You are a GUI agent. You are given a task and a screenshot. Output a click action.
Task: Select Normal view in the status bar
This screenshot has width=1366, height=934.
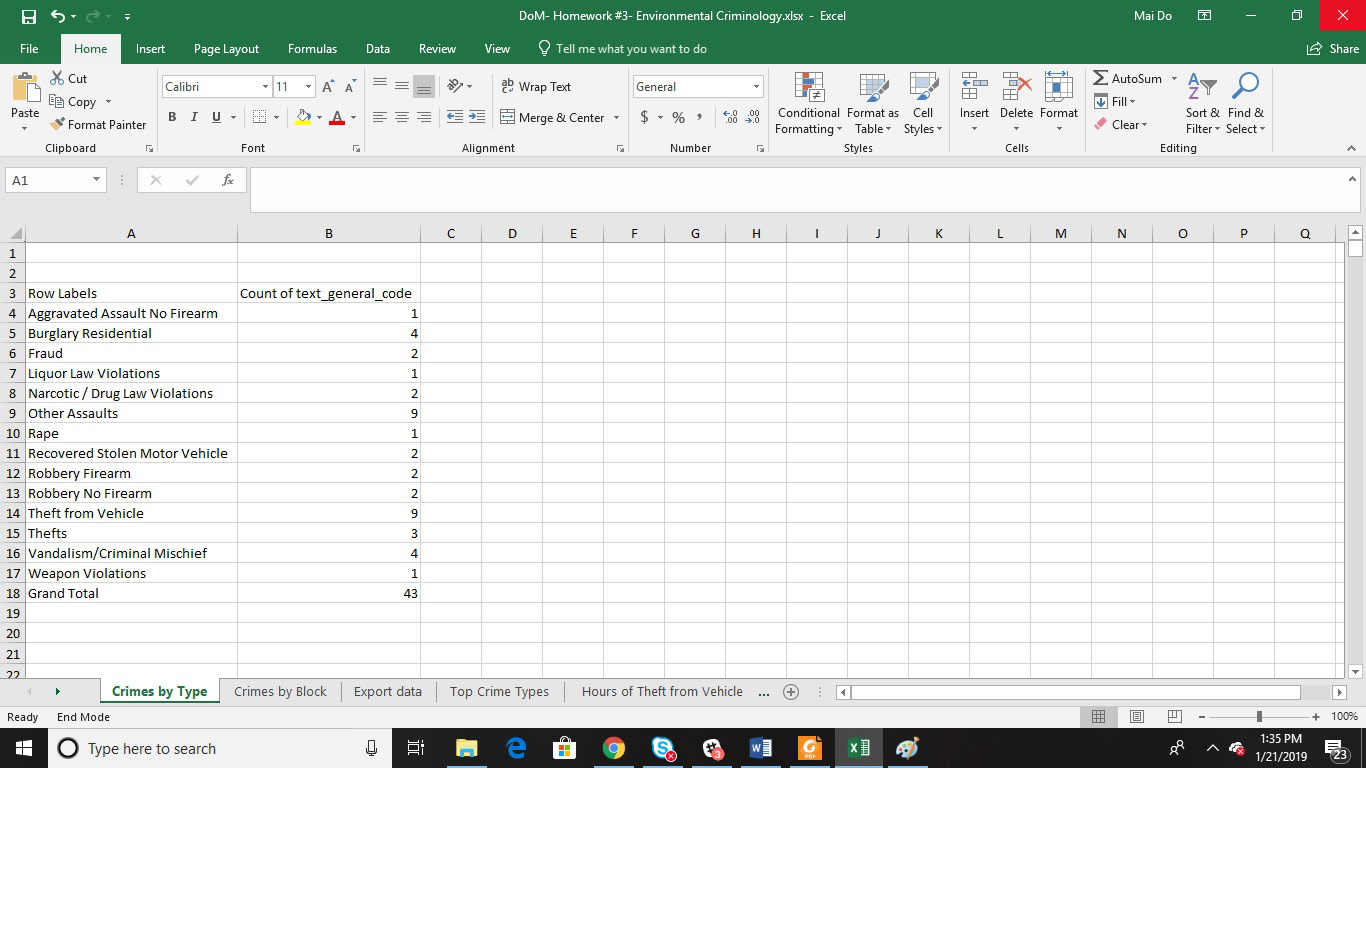click(x=1098, y=716)
